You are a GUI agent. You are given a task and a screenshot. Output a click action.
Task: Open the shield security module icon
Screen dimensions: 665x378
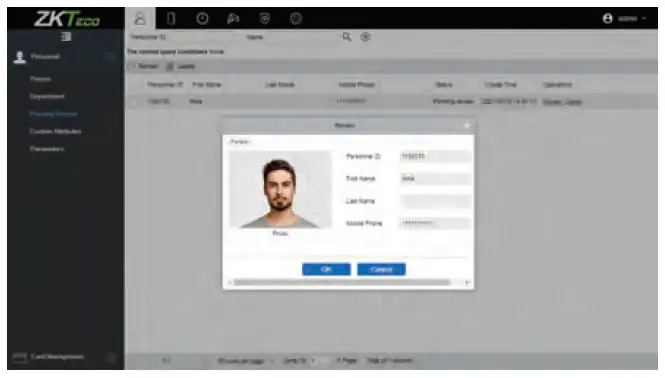(x=265, y=18)
